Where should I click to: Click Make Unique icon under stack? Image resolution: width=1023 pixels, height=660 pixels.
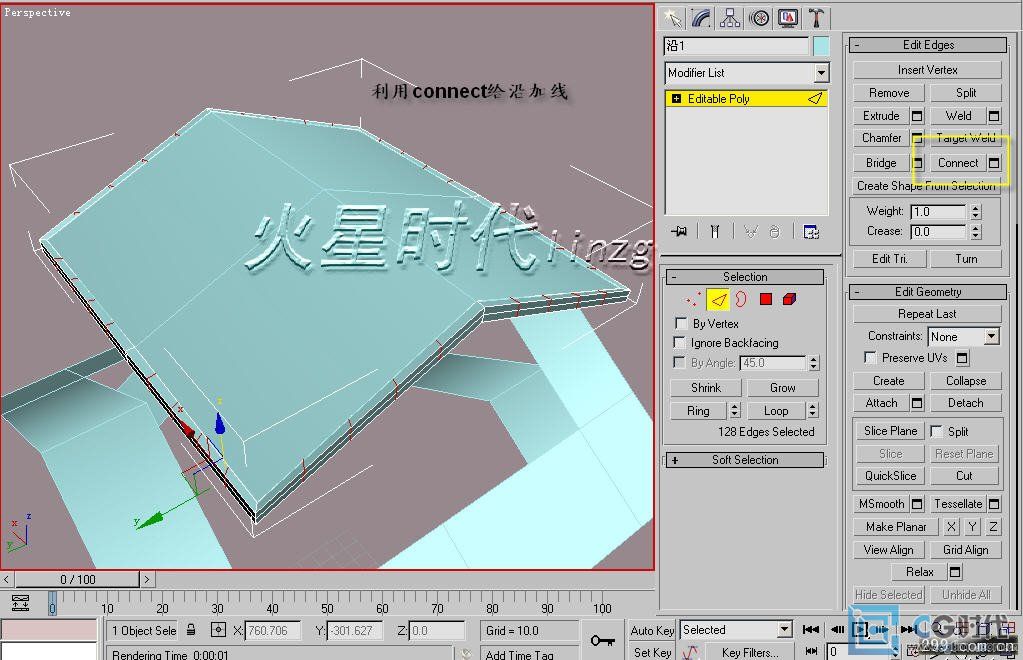(x=751, y=232)
